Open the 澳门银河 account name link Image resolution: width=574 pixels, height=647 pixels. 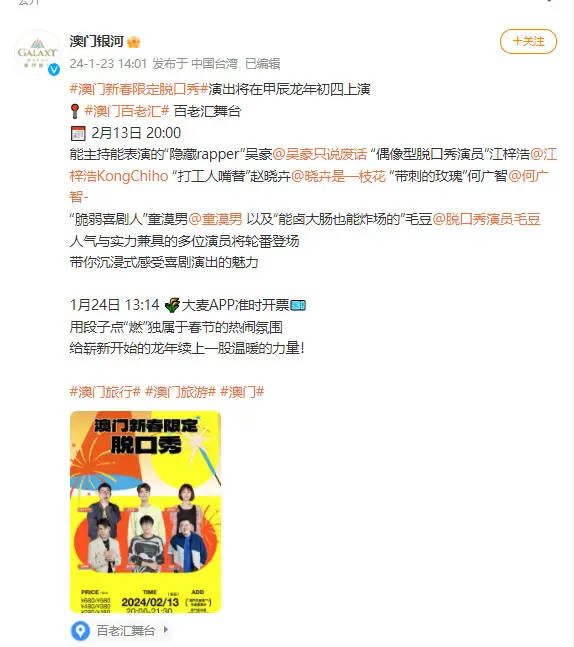pos(97,41)
